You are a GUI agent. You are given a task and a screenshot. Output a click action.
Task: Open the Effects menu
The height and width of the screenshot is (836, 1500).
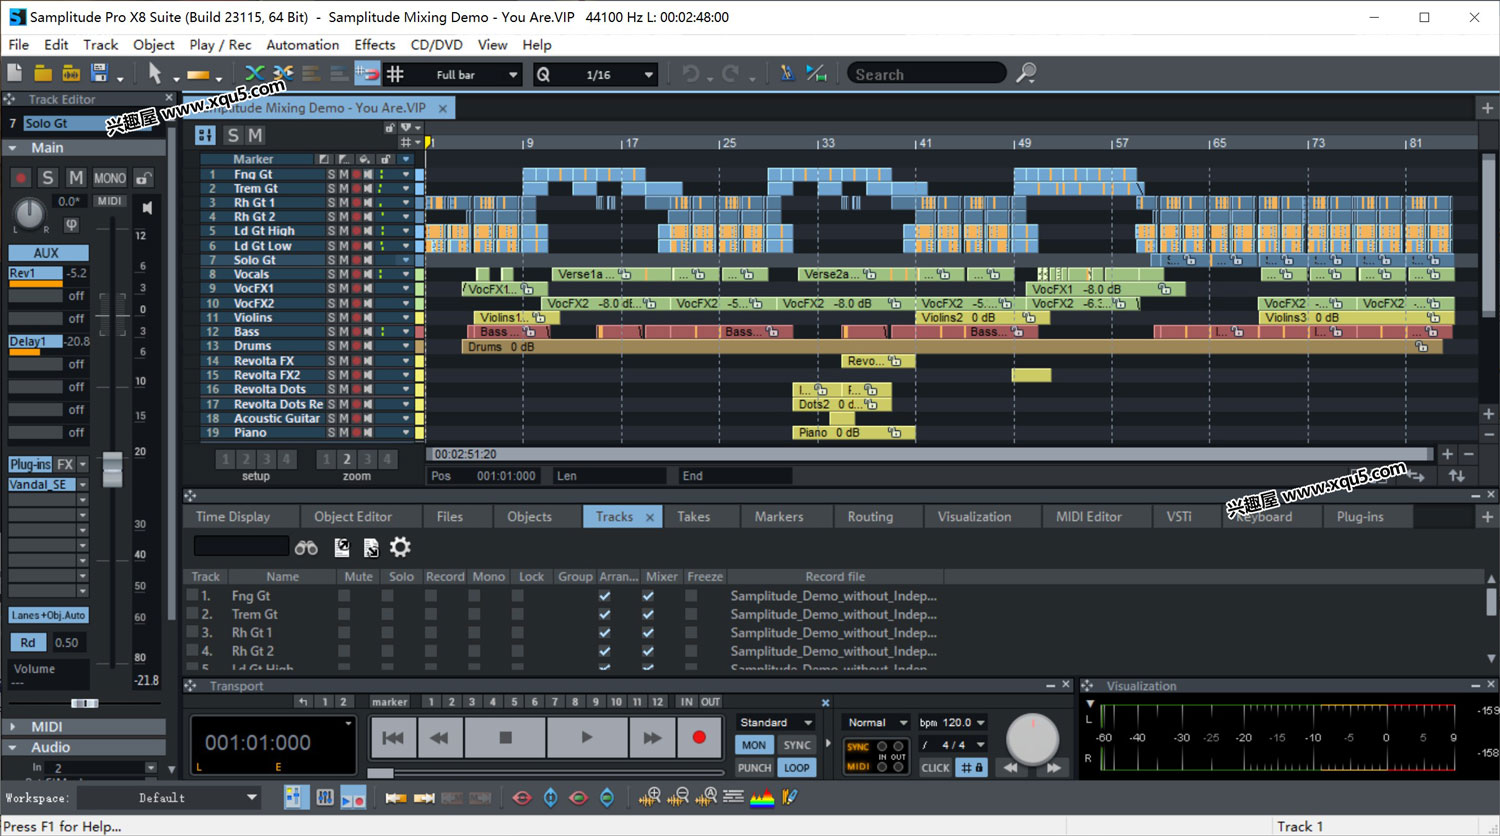coord(374,44)
